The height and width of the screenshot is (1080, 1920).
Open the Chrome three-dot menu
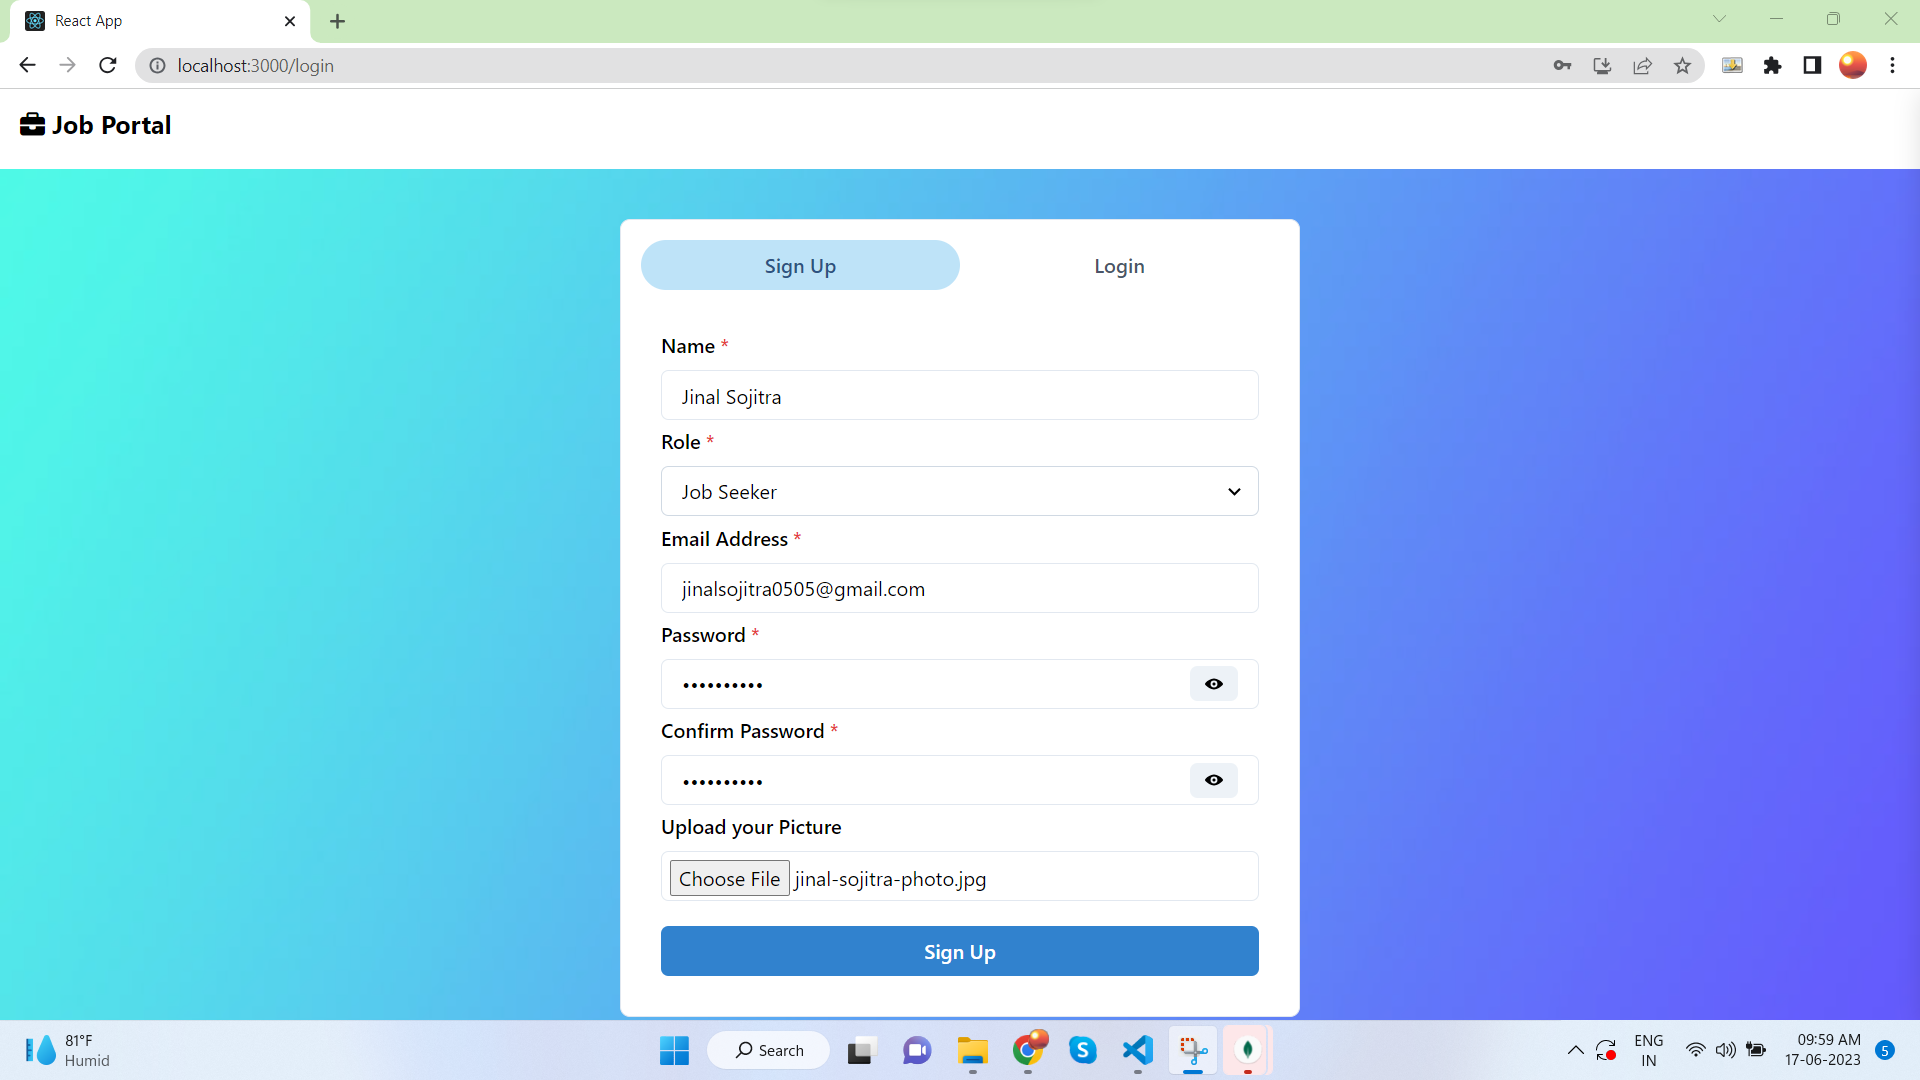coord(1892,65)
